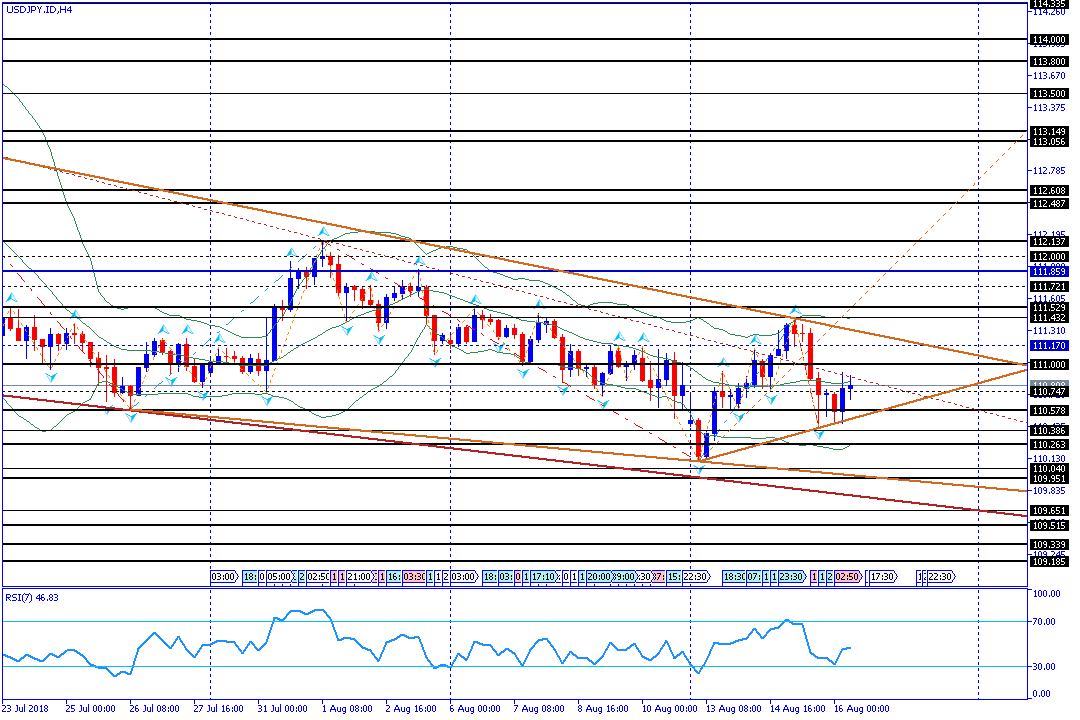Screen dimensions: 1080x720
Task: Select the RSI(7) 46.83 indicator label
Action: 32,597
